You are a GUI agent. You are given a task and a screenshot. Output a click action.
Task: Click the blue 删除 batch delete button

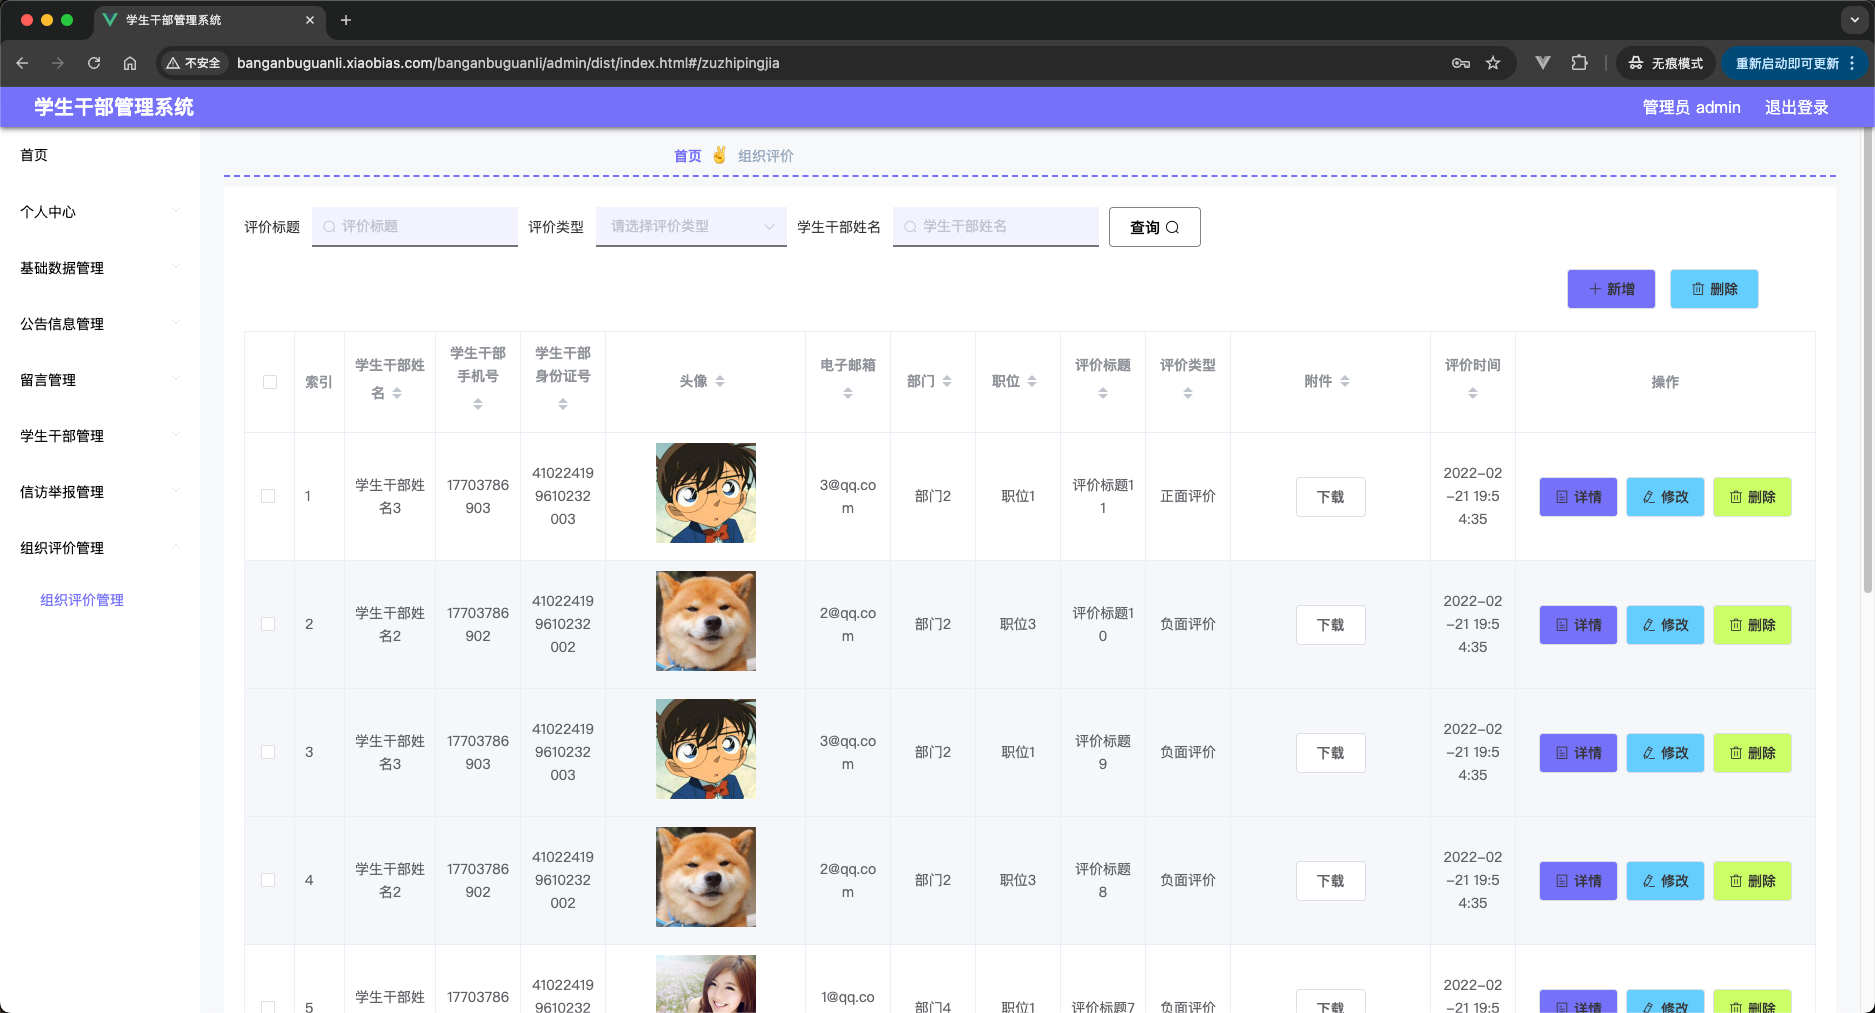click(x=1714, y=289)
